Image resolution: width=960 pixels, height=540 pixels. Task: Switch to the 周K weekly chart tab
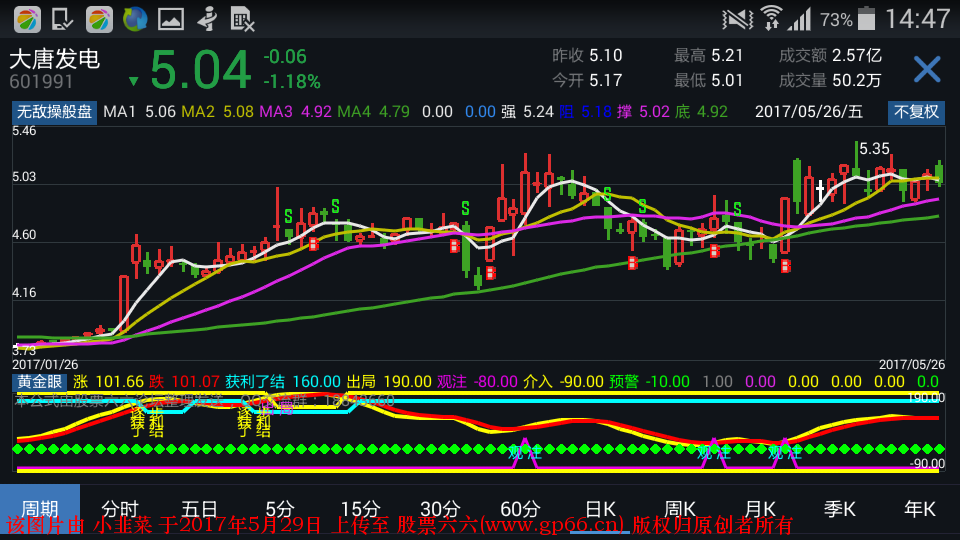tap(680, 508)
